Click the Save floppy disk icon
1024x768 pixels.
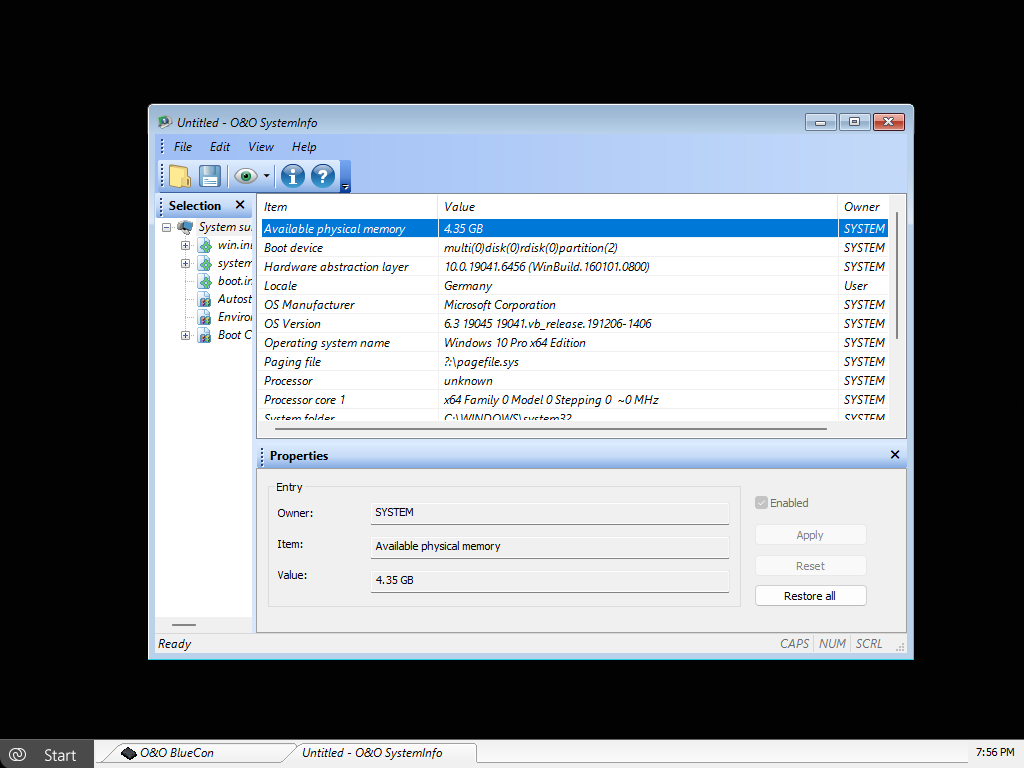click(209, 177)
